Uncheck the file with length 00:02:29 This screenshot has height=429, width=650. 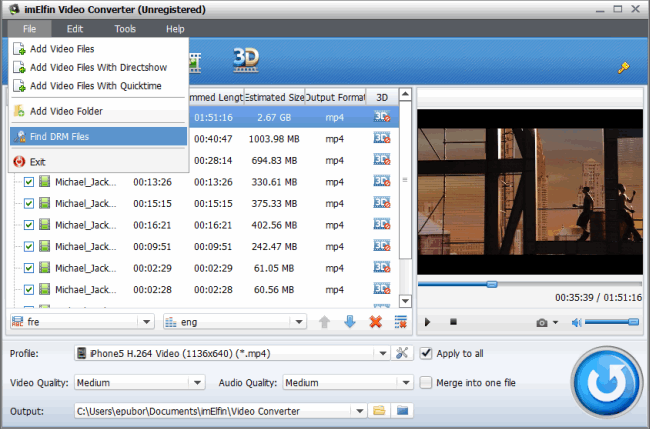29,268
